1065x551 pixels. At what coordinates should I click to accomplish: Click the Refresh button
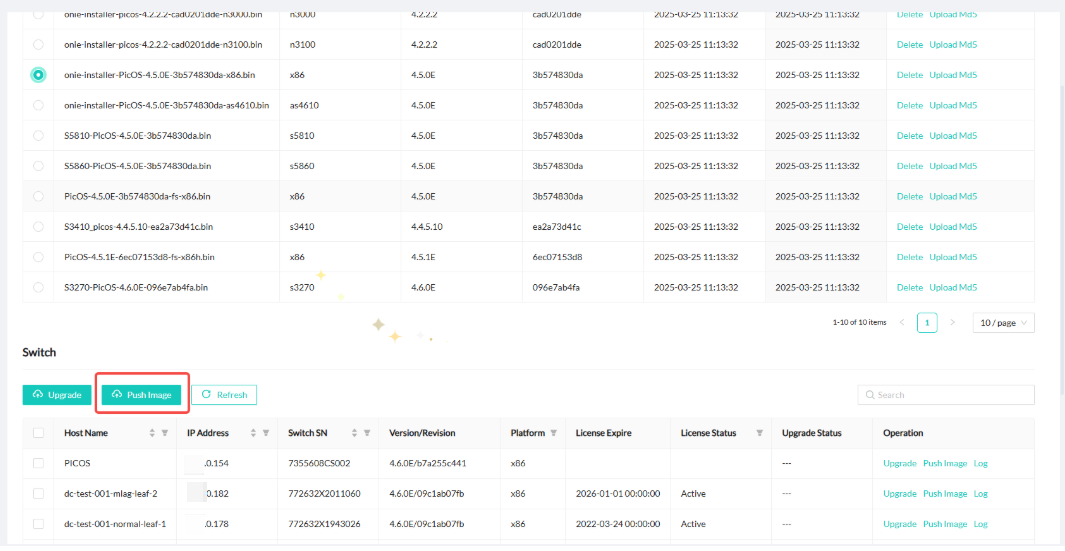pyautogui.click(x=224, y=395)
